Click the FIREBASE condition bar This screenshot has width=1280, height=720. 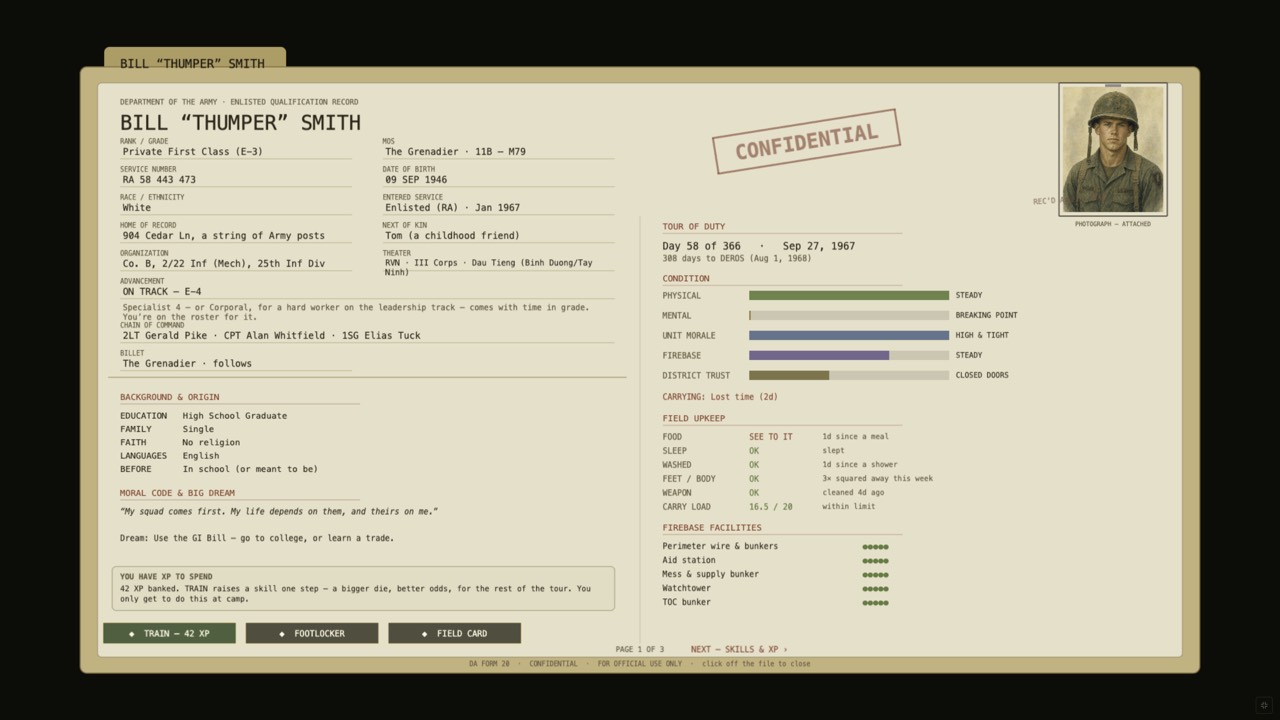coord(849,355)
